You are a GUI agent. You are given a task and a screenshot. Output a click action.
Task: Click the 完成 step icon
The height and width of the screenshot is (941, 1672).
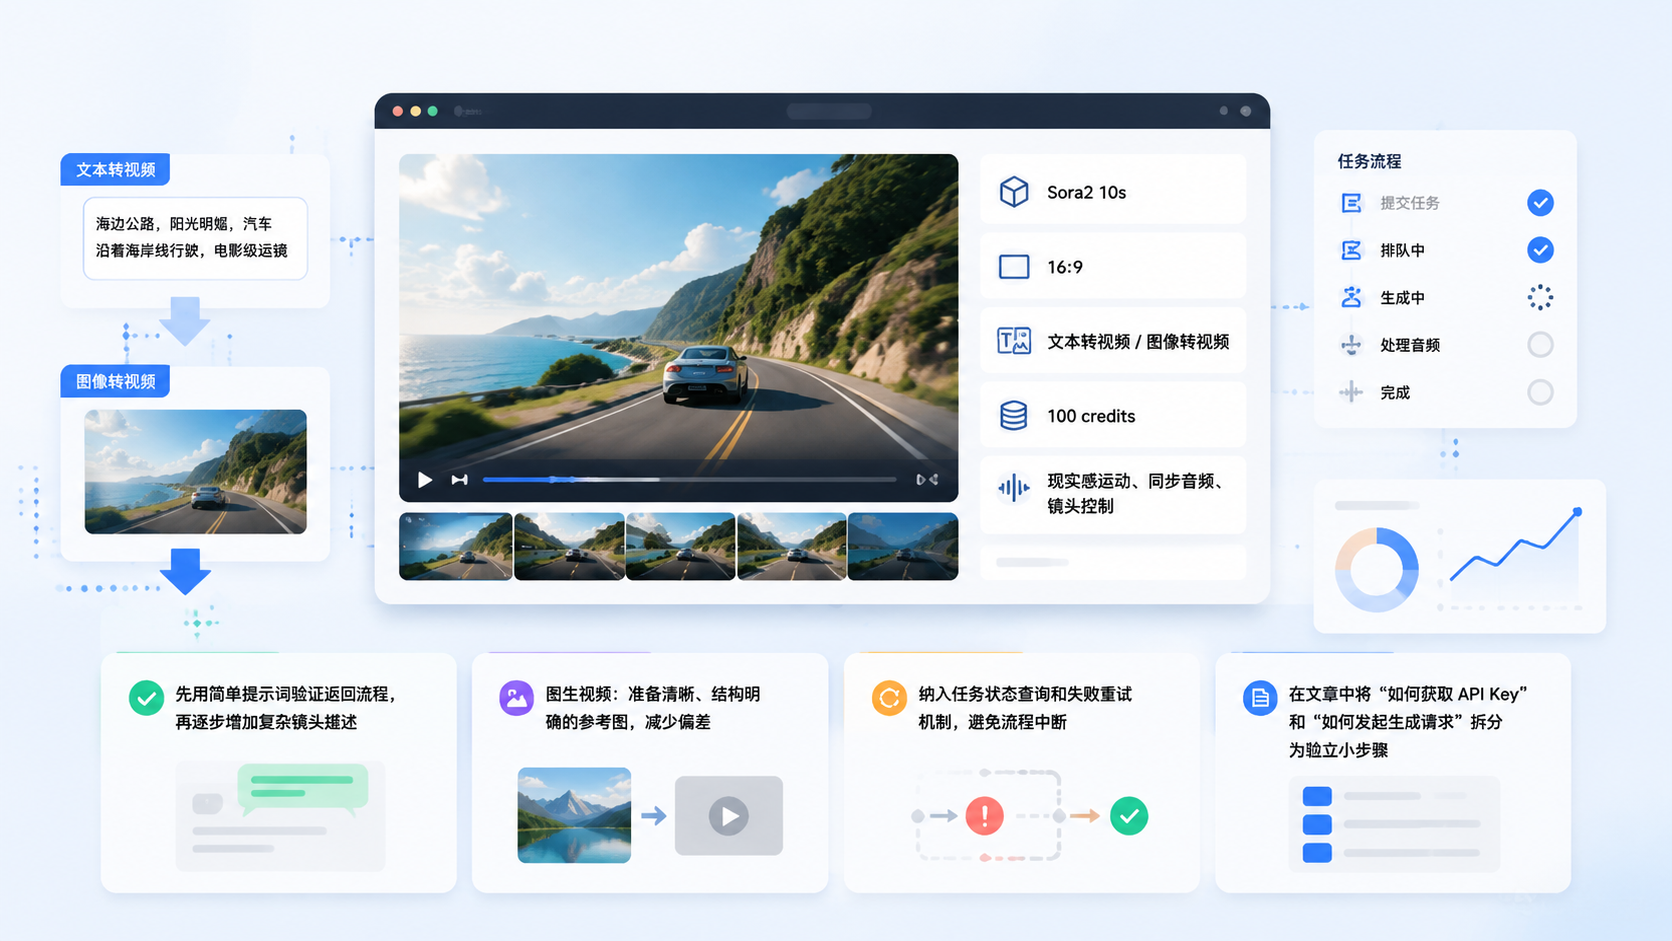tap(1351, 392)
